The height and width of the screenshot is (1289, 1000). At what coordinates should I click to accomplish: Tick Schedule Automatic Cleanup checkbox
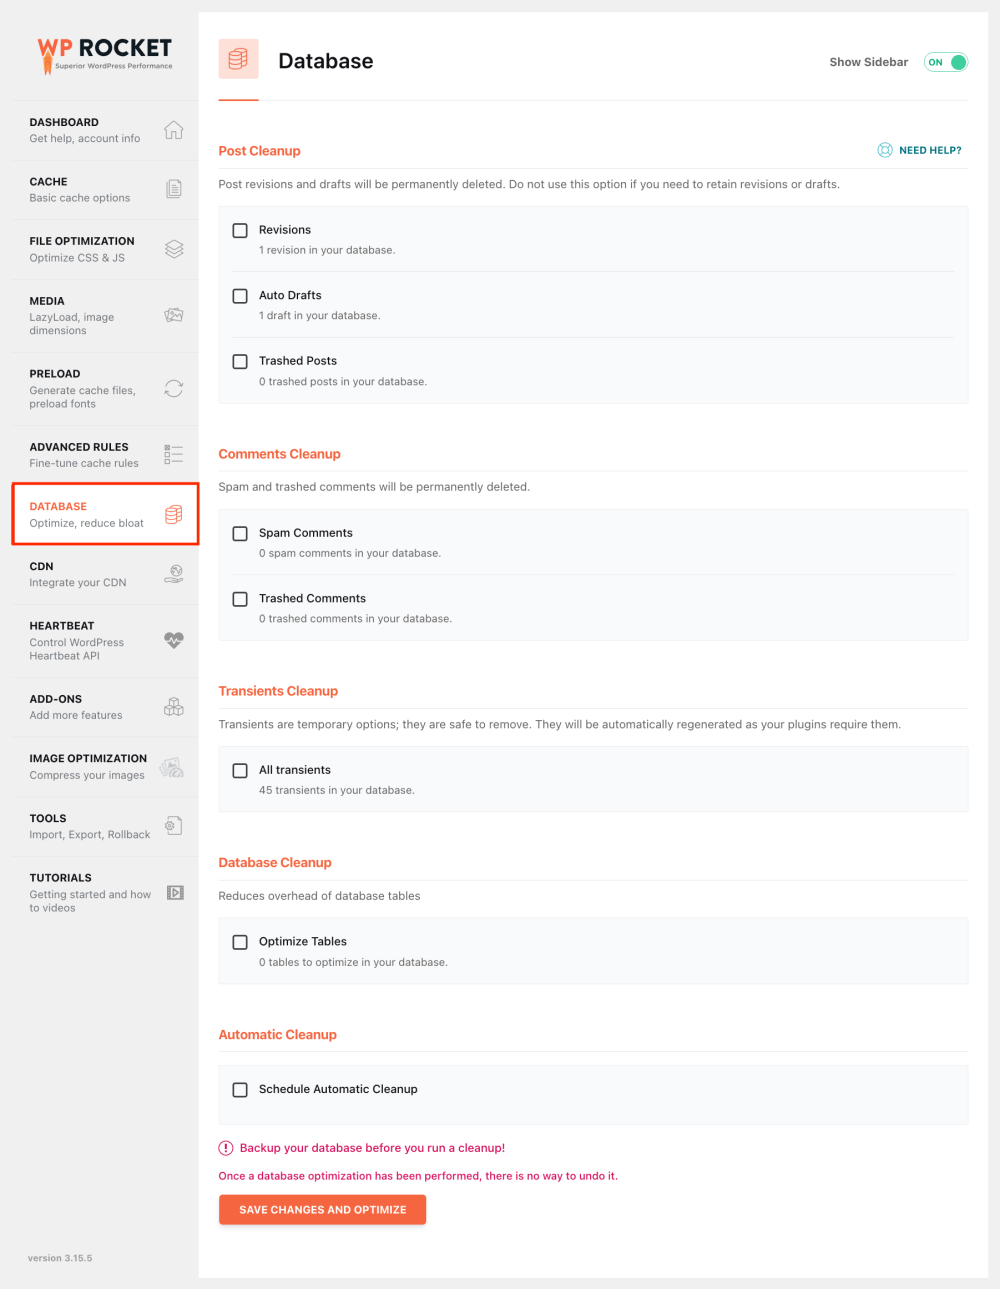240,1090
